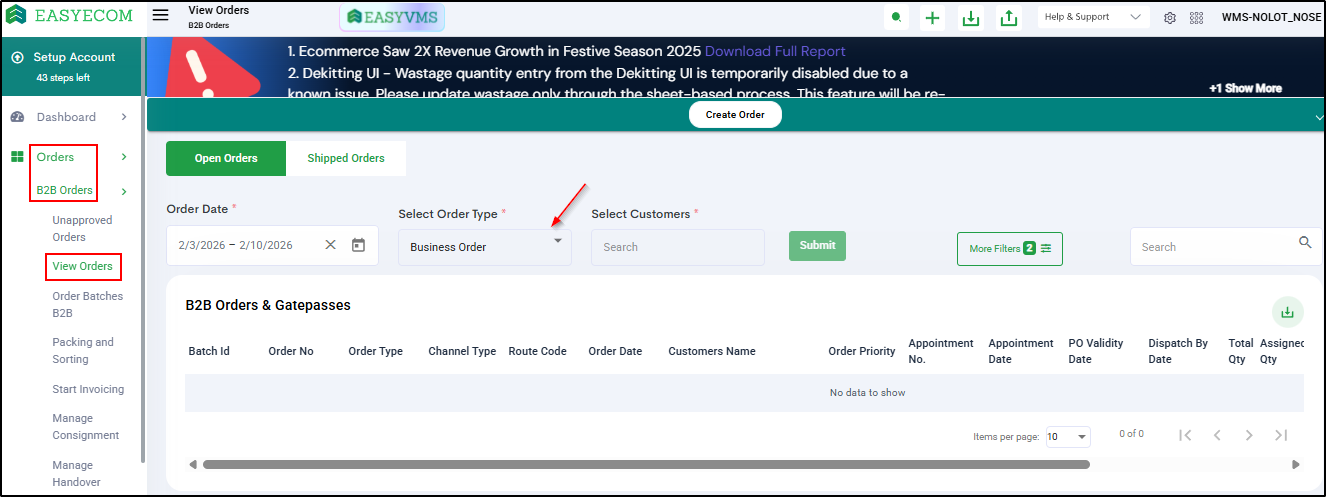
Task: Click the Select Customers search field
Action: pyautogui.click(x=677, y=247)
